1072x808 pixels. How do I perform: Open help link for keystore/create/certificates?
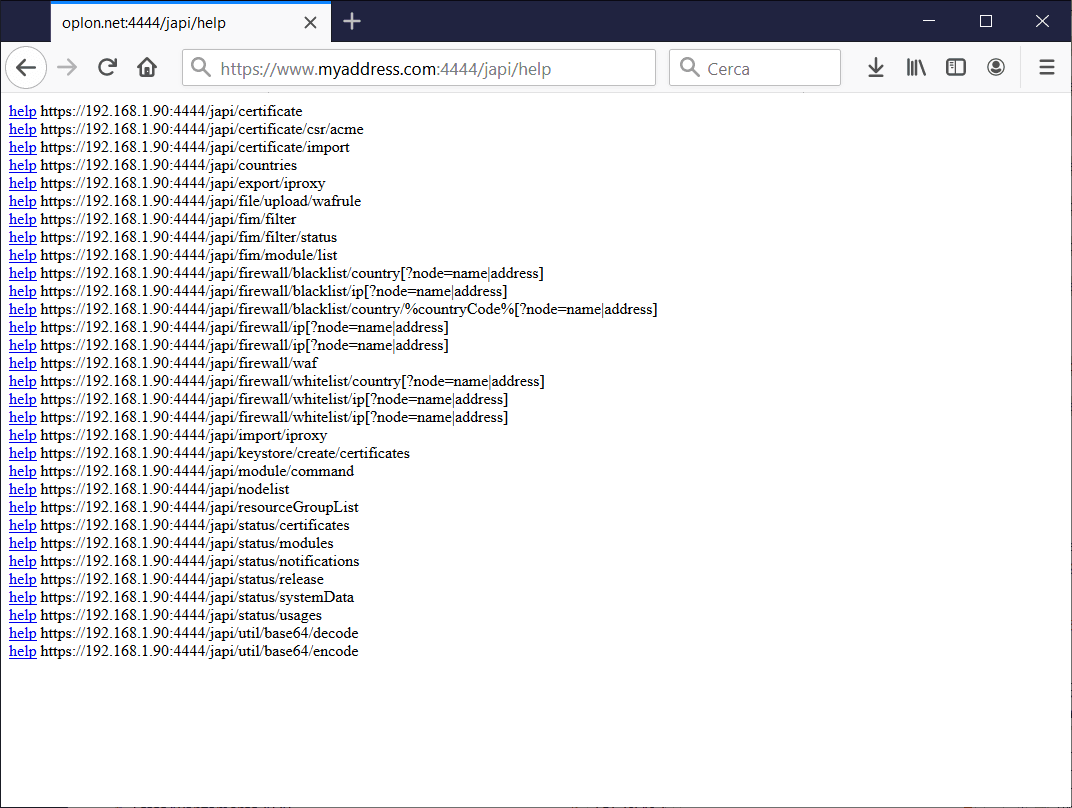(x=23, y=453)
